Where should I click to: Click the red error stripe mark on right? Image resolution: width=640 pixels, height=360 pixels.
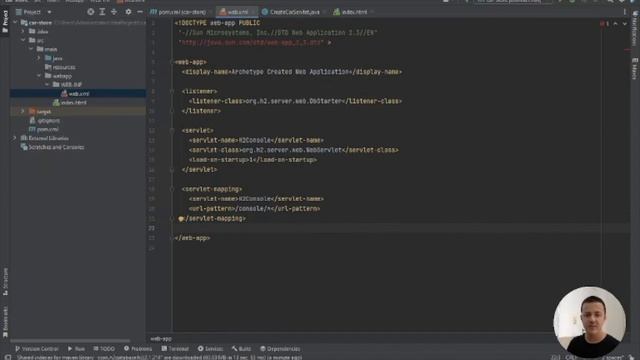(x=627, y=50)
